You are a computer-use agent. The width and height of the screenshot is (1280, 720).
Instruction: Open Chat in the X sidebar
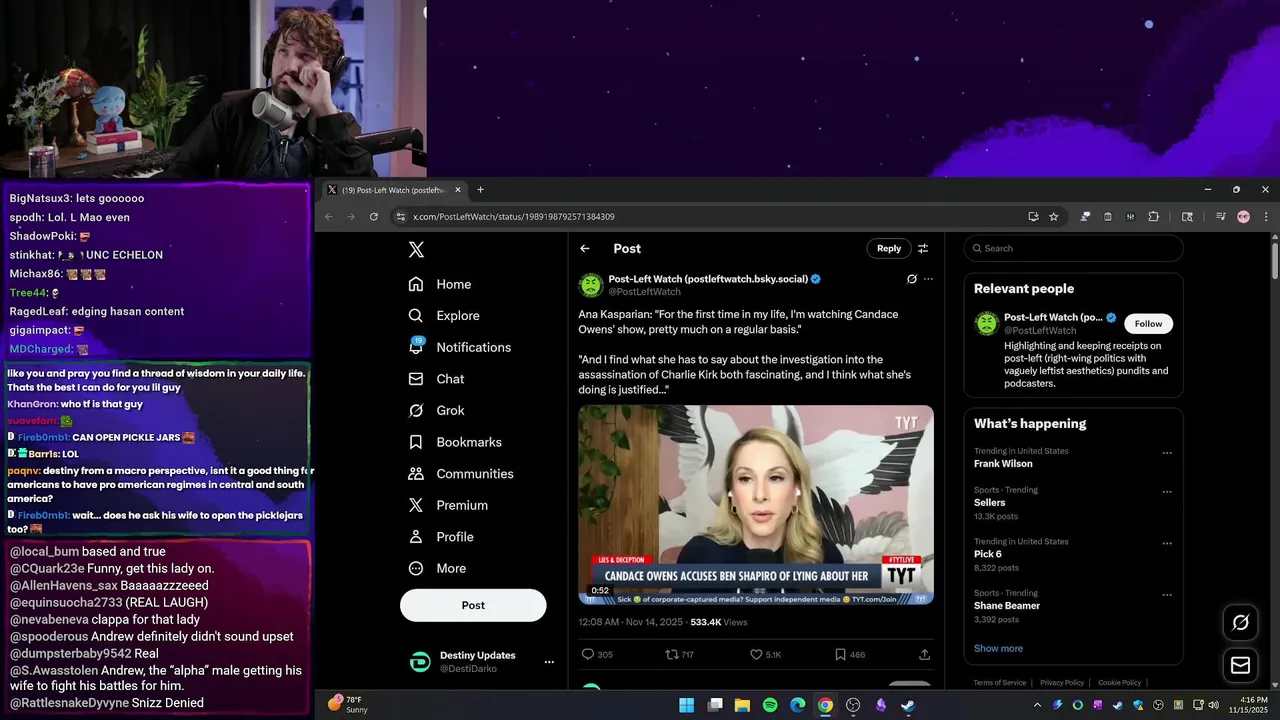[x=436, y=379]
